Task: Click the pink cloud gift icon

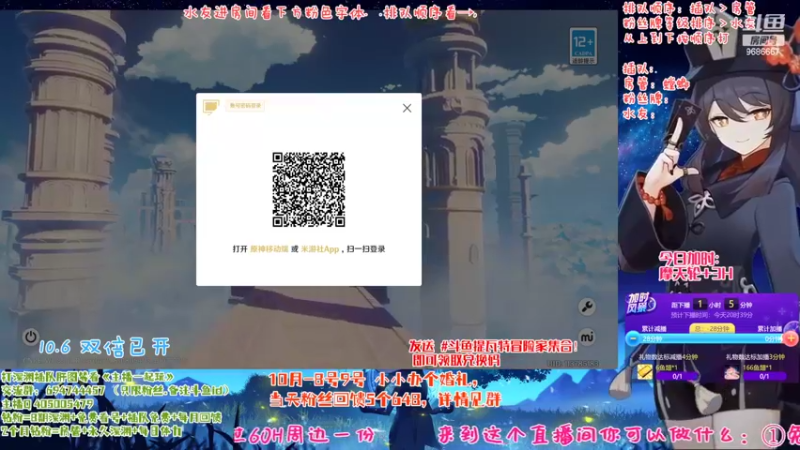Action: [x=732, y=372]
